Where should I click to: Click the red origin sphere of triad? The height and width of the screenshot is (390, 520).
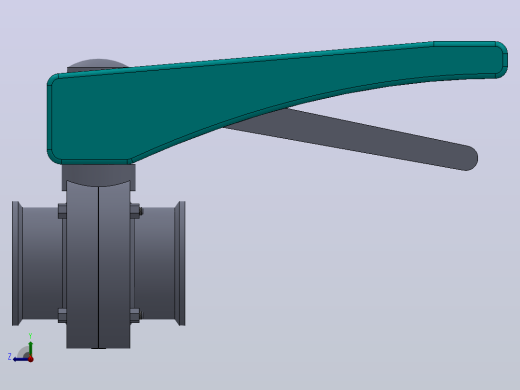(31, 359)
